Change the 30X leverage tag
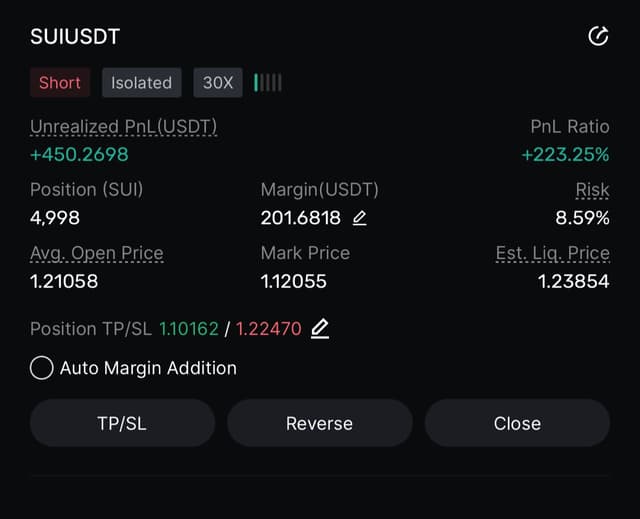The height and width of the screenshot is (519, 640). coord(218,83)
